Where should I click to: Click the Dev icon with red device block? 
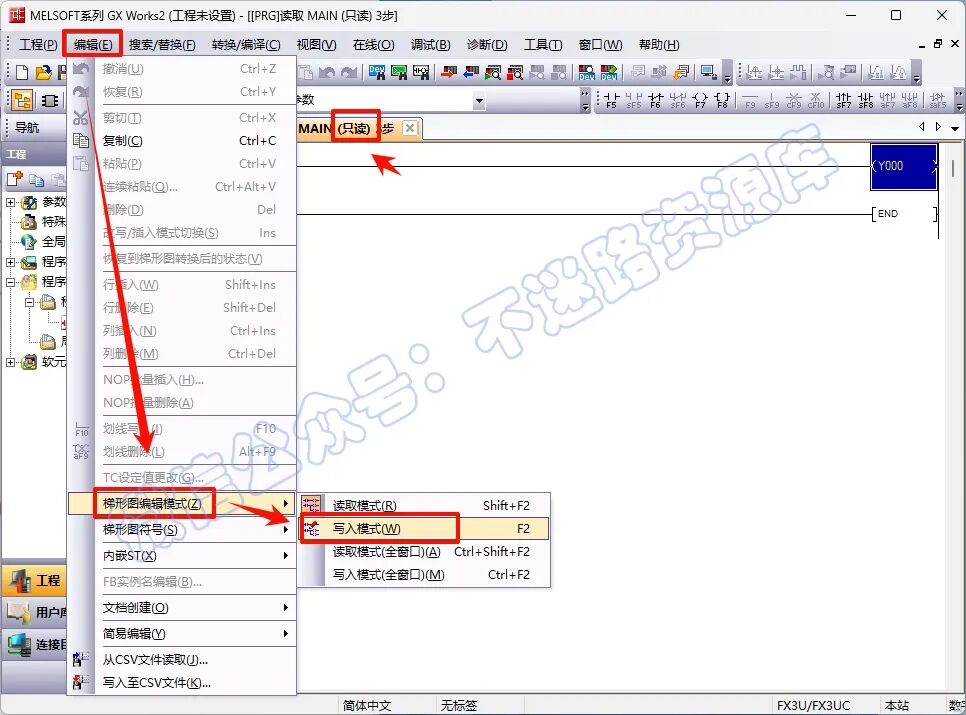click(609, 73)
